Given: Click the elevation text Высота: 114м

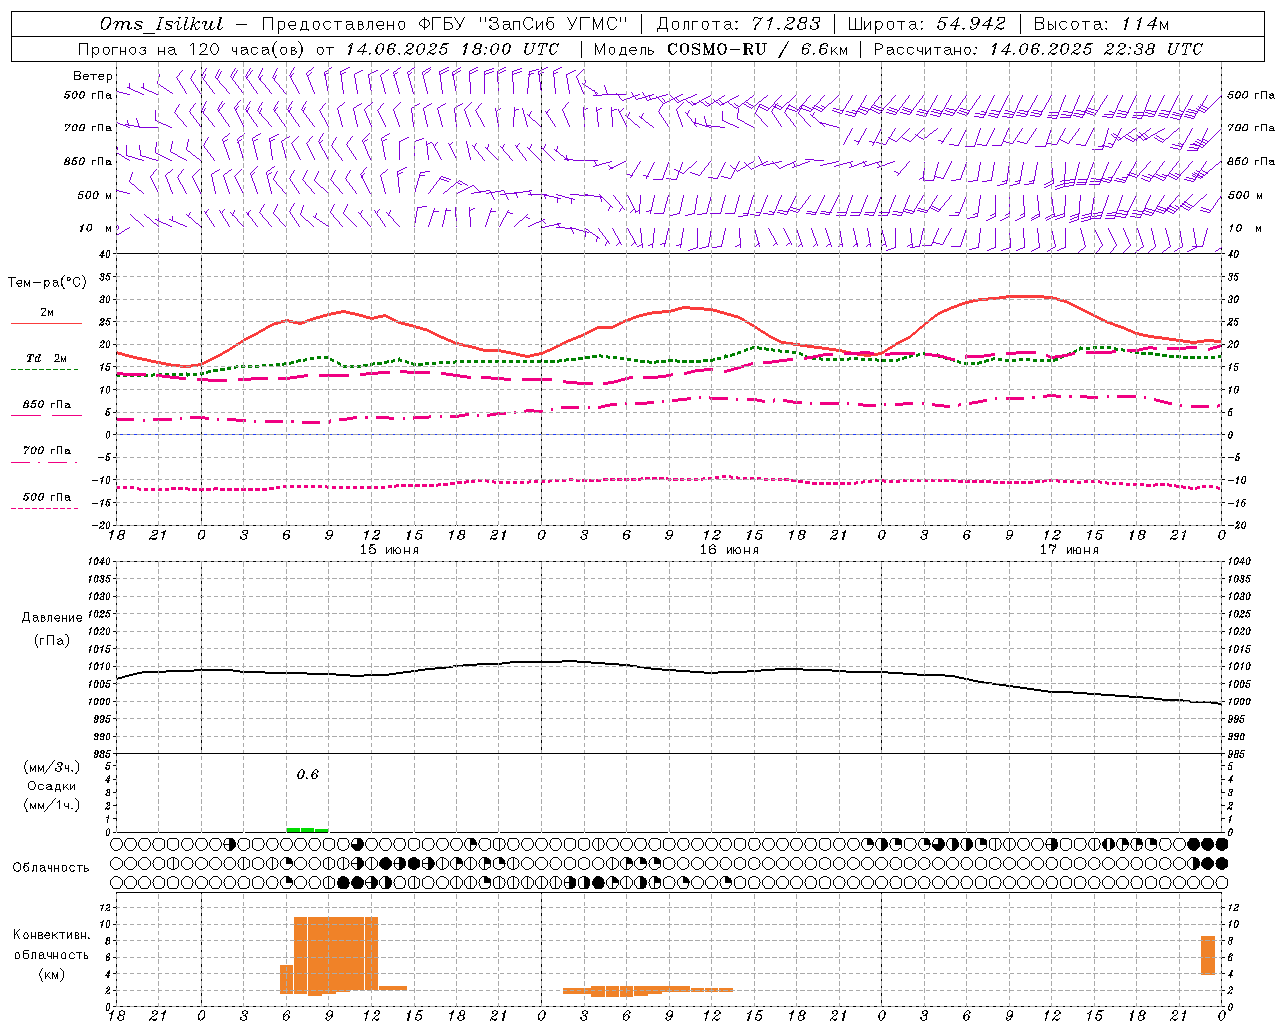Looking at the screenshot, I should [1100, 24].
